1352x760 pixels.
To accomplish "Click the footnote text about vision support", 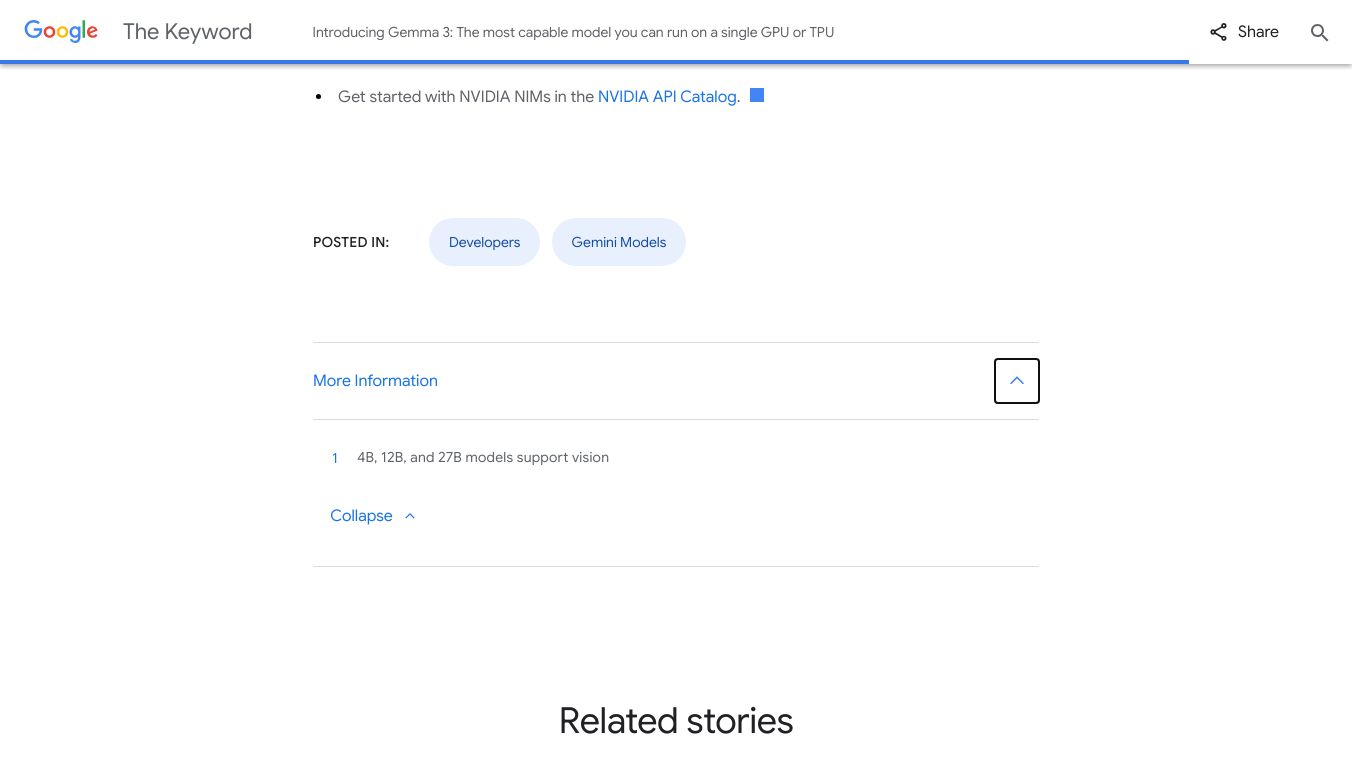I will coord(483,457).
